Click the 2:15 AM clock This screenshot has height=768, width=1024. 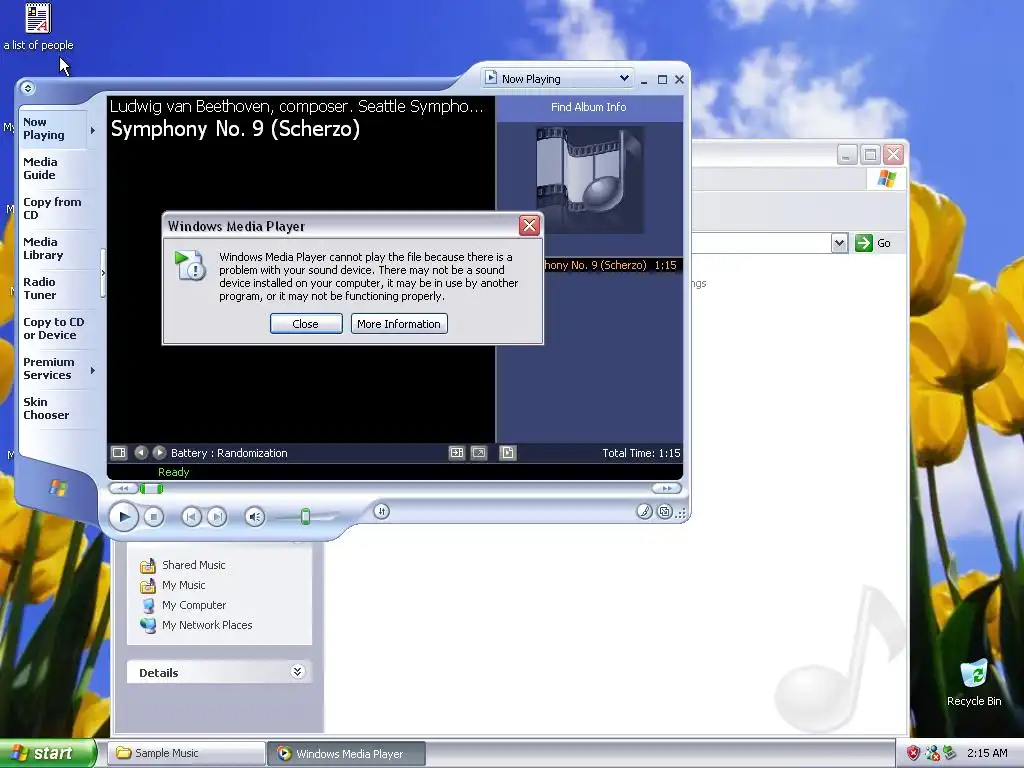point(987,754)
